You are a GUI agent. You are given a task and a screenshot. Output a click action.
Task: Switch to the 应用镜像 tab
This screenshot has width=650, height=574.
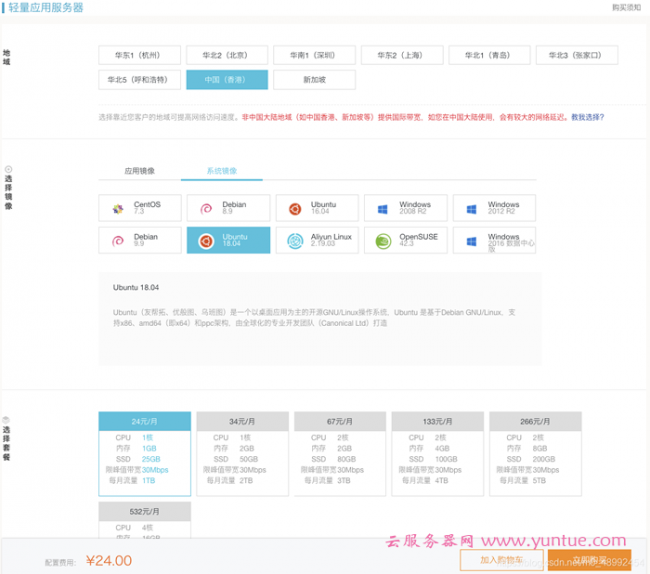[x=139, y=171]
